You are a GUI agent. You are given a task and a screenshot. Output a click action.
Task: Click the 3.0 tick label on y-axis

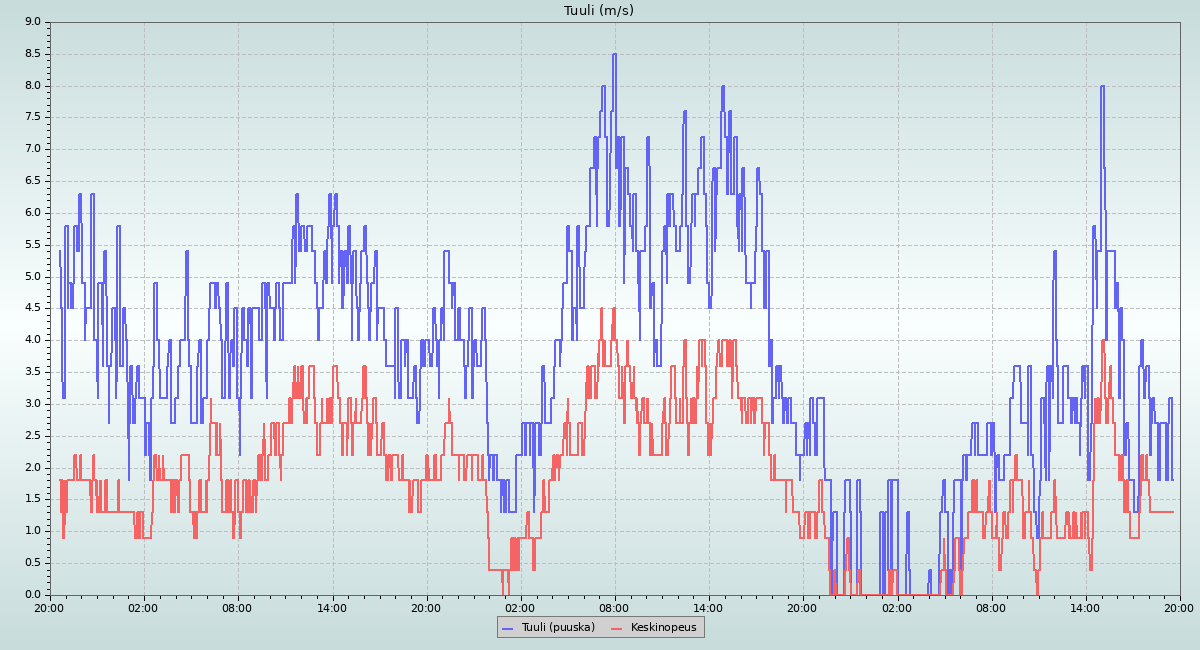tap(32, 404)
